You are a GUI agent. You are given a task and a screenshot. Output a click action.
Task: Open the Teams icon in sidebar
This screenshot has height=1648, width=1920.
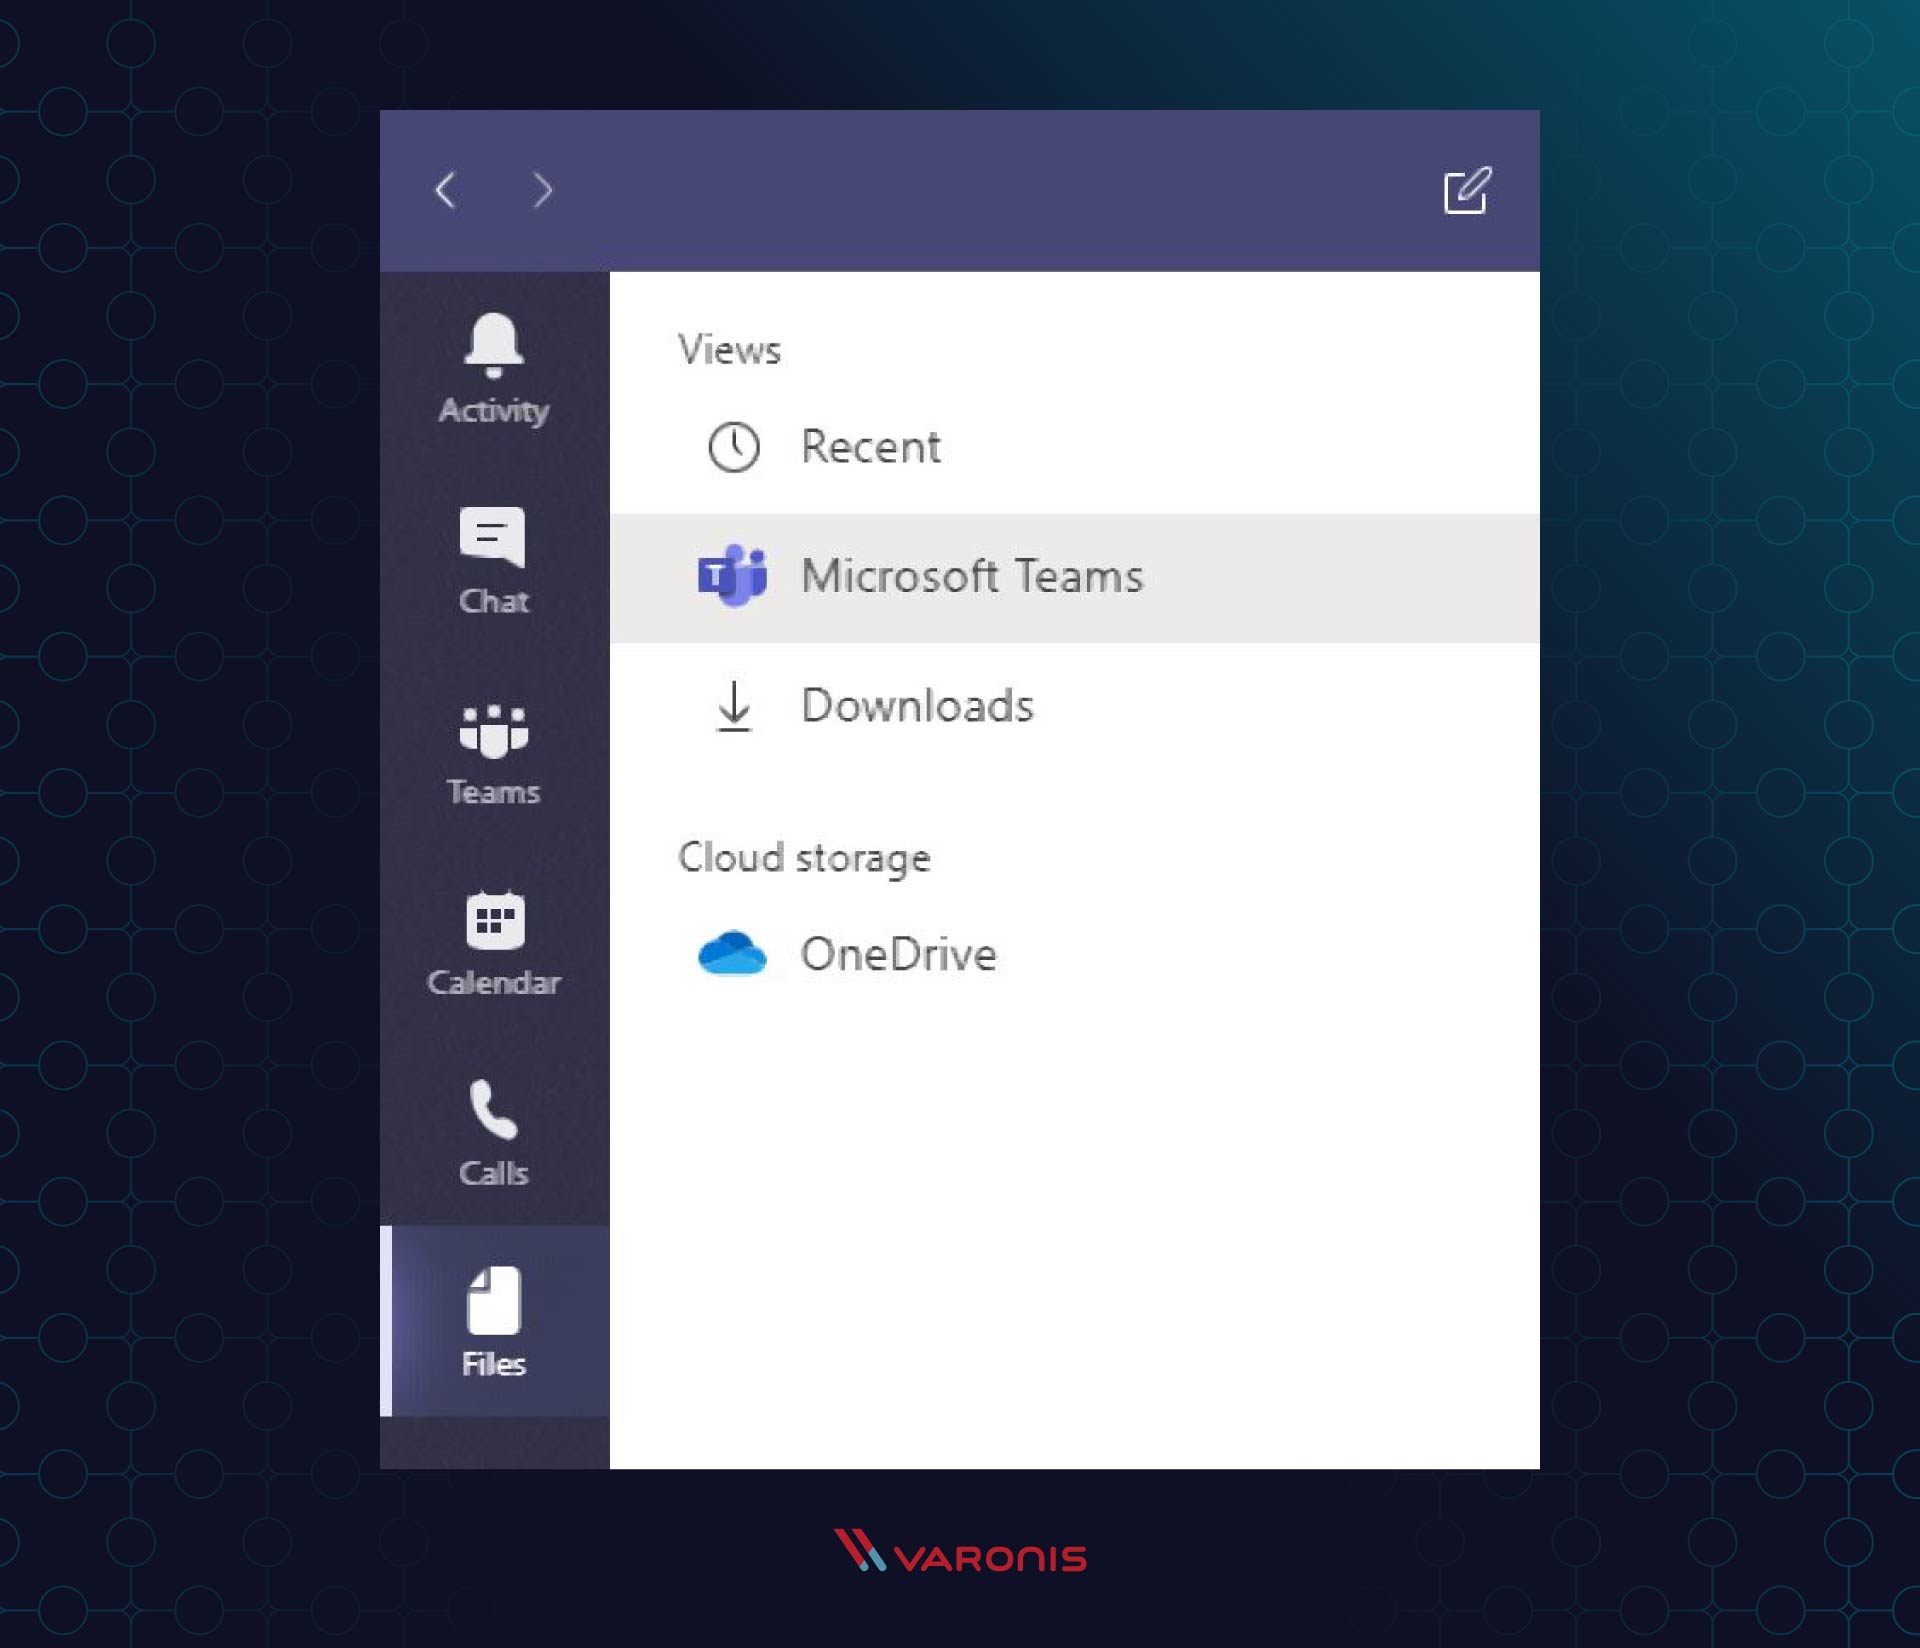click(x=493, y=751)
